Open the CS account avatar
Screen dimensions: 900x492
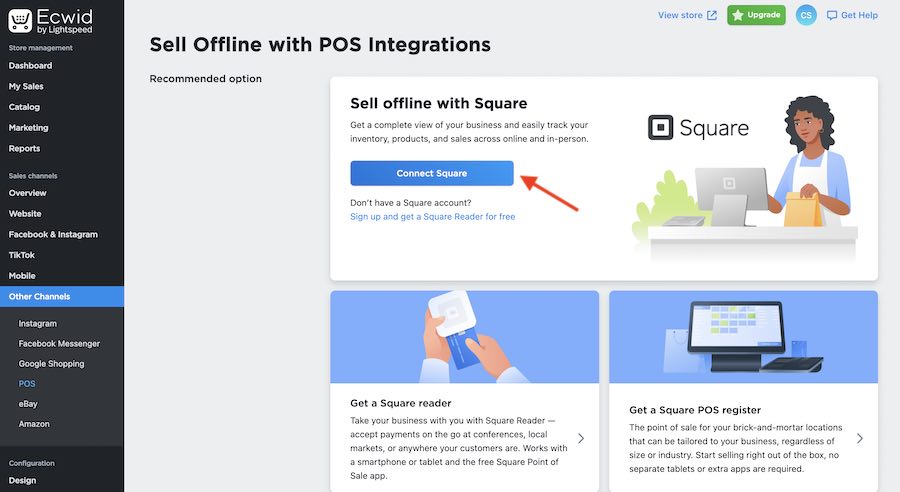coord(806,15)
